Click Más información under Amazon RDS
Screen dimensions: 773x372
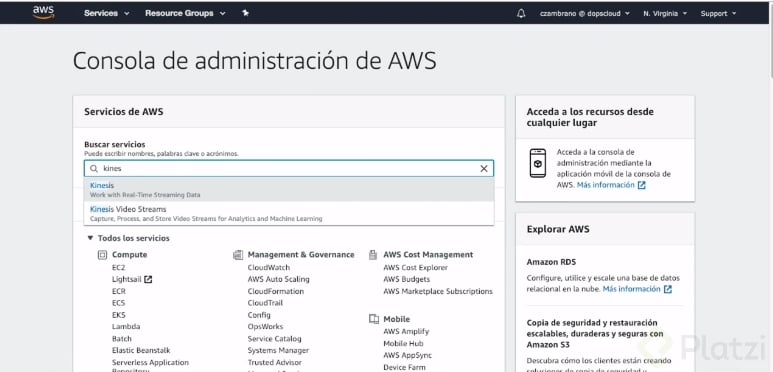(x=632, y=289)
